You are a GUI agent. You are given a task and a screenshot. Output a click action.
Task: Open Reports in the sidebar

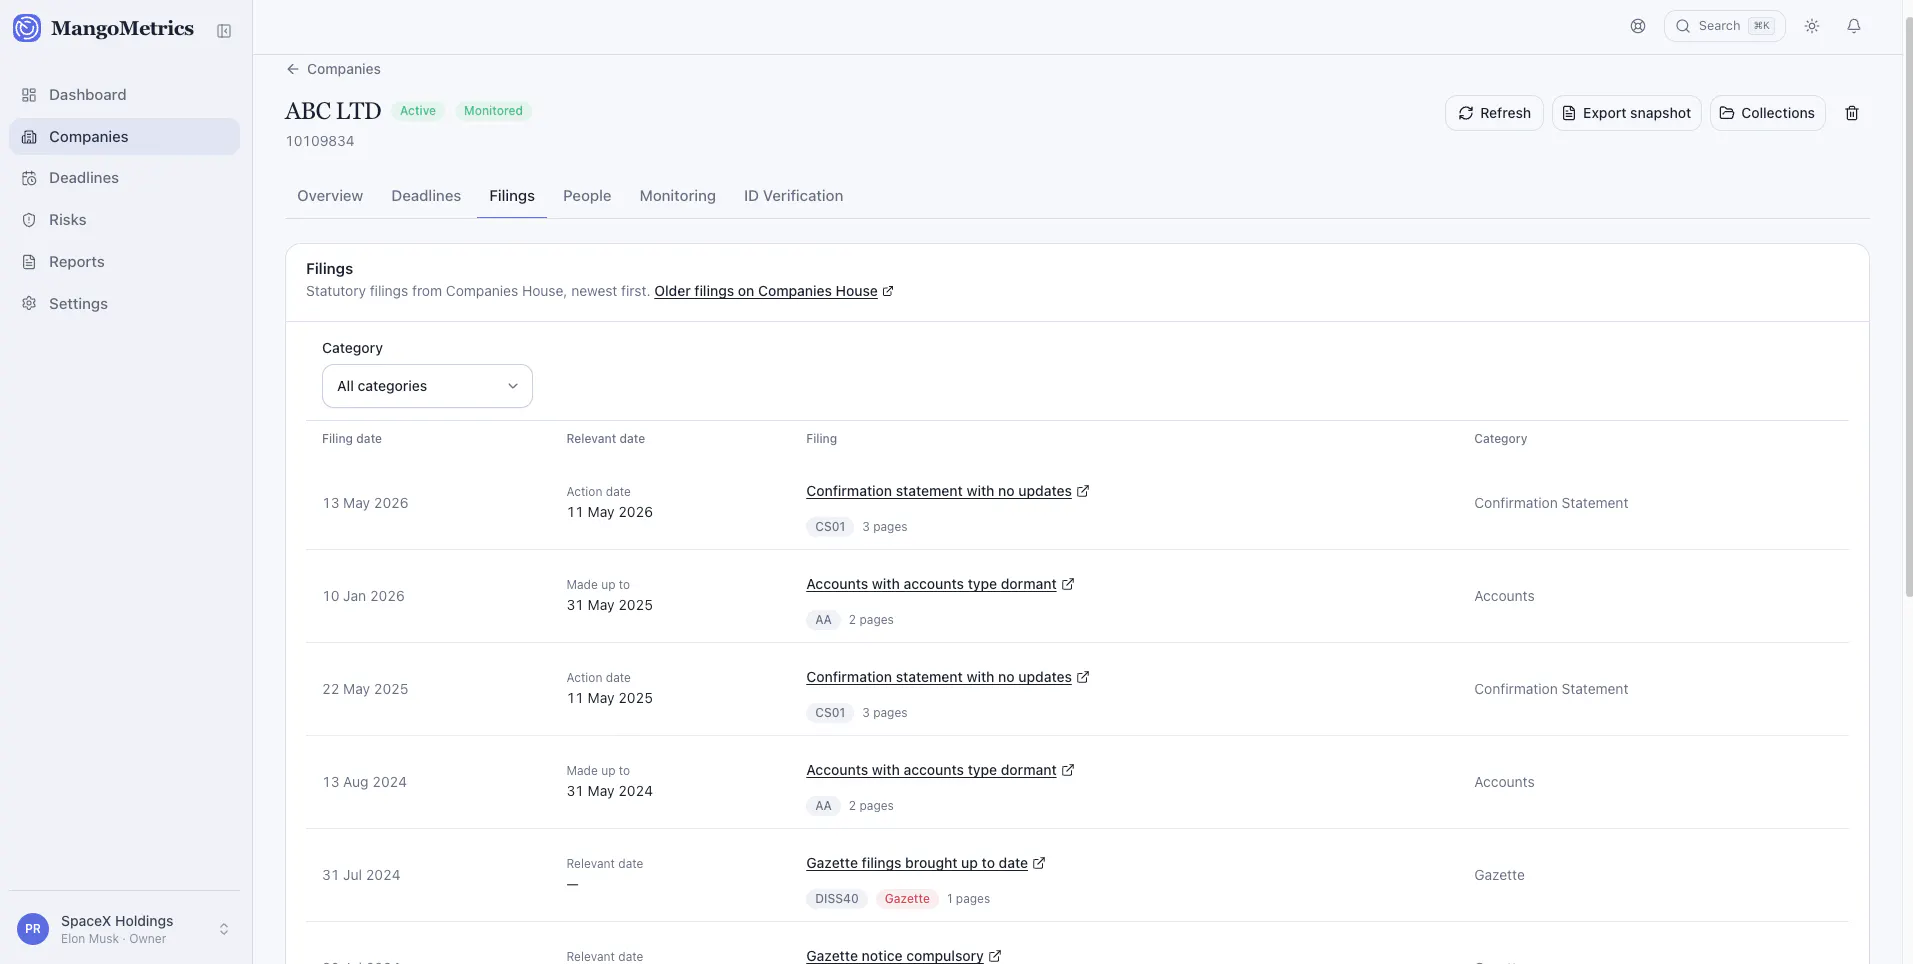[124, 262]
